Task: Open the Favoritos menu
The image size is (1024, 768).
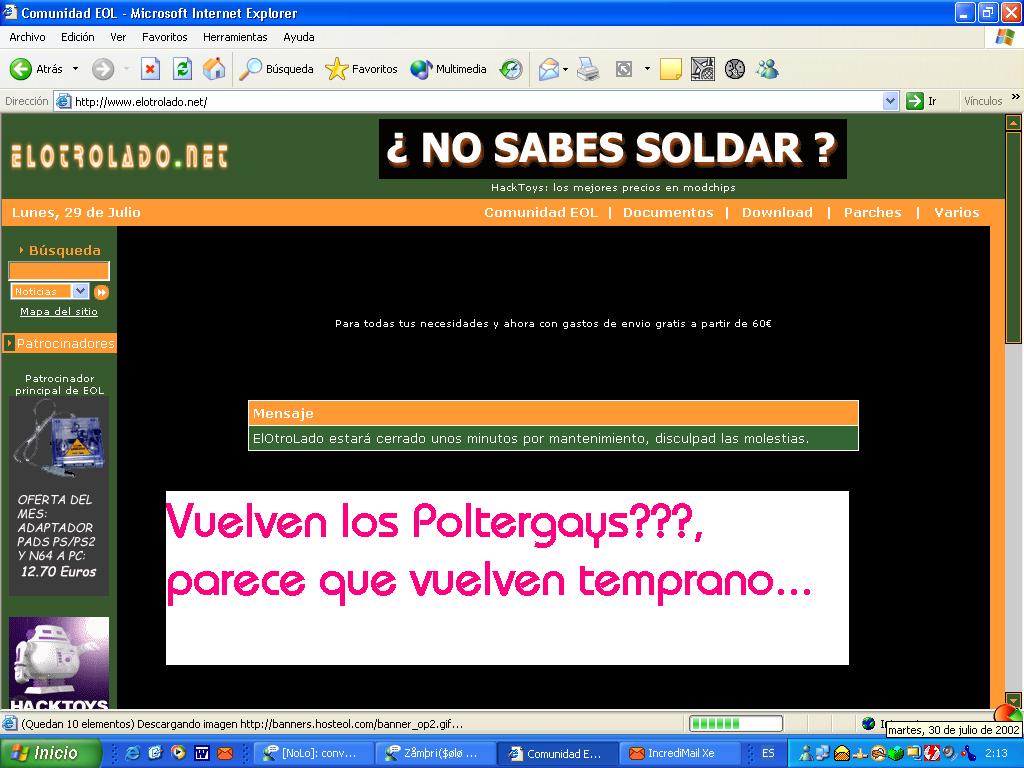Action: tap(165, 37)
